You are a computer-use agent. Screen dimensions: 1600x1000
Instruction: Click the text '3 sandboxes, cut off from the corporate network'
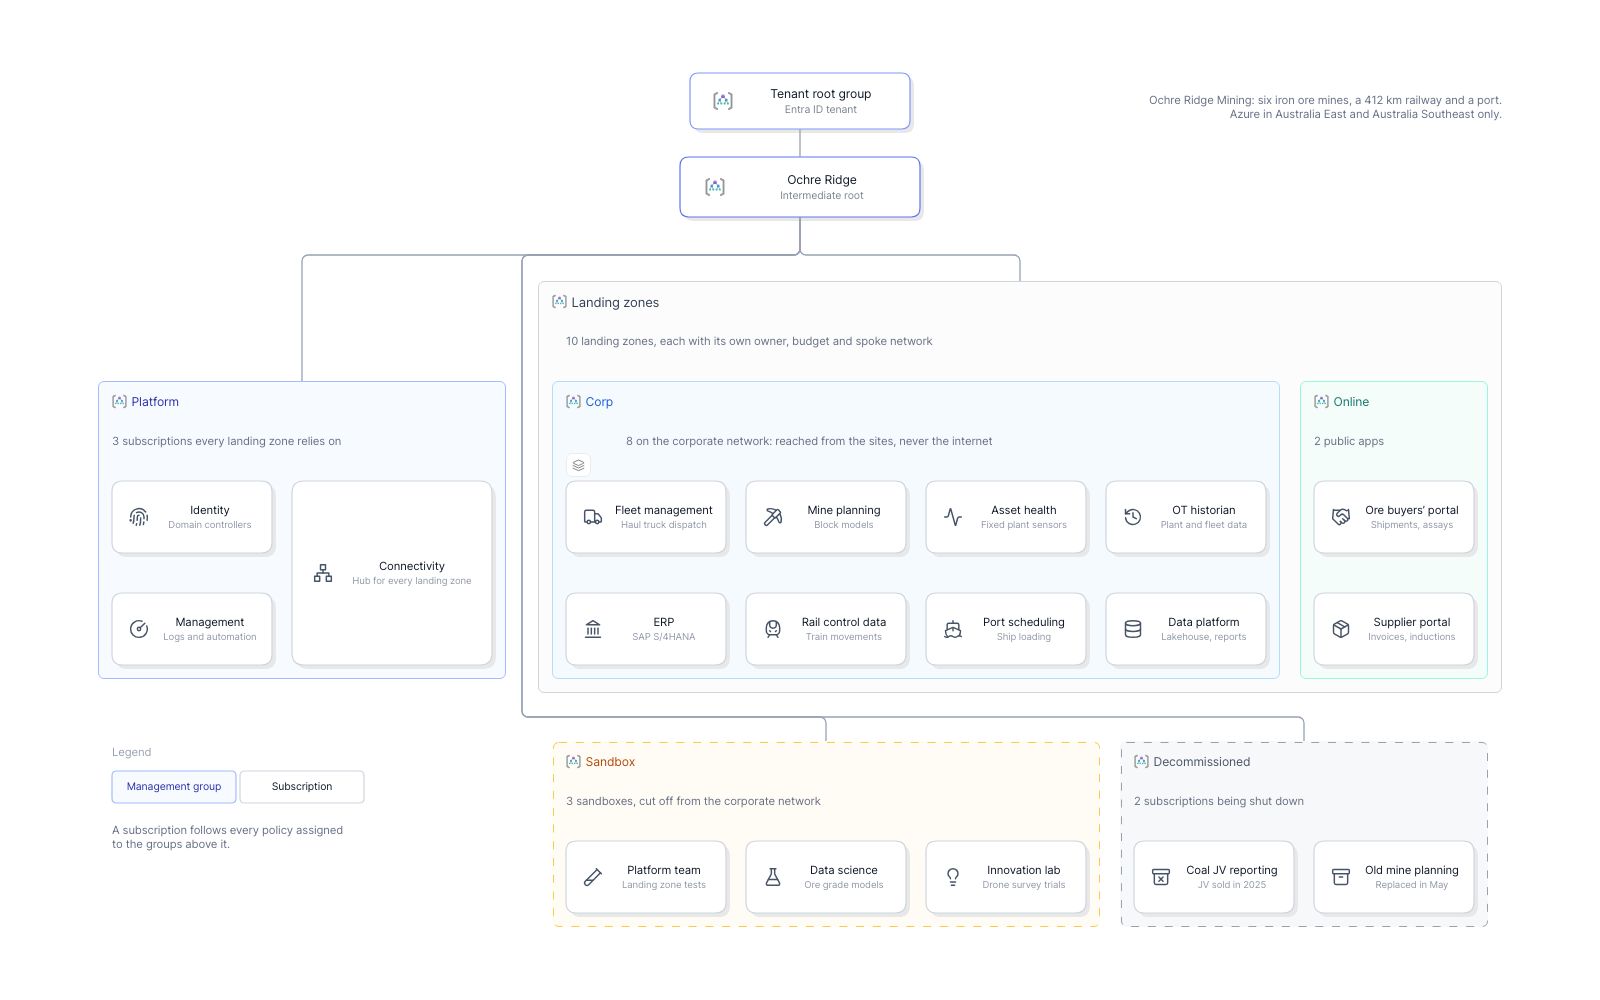[693, 801]
